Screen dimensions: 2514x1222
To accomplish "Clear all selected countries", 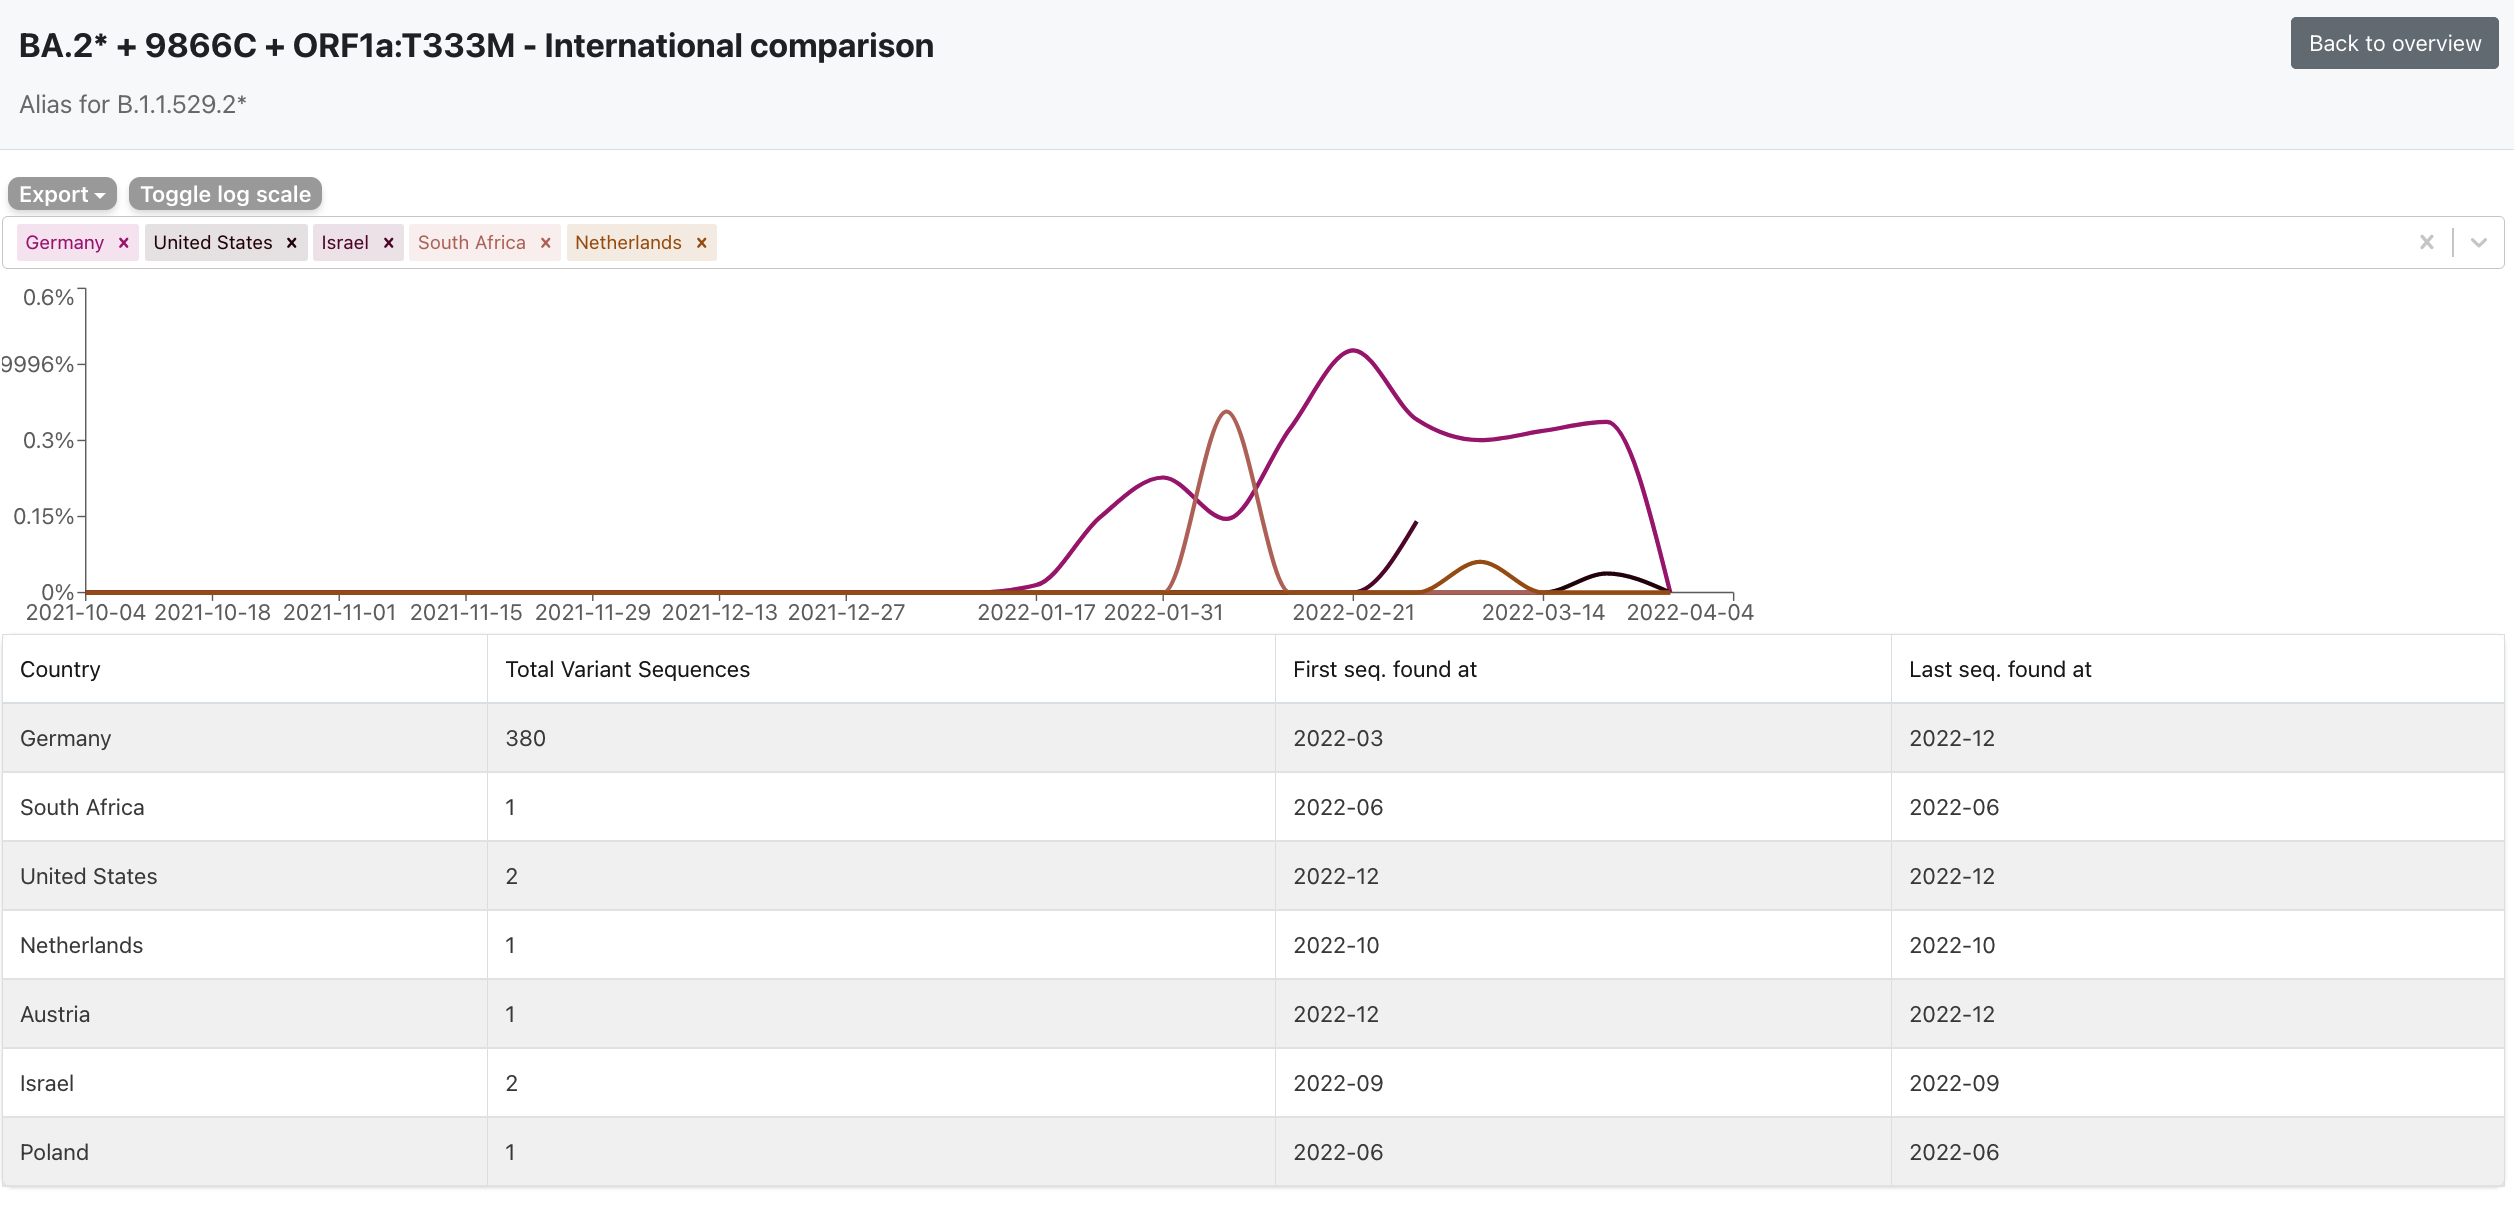I will point(2426,243).
